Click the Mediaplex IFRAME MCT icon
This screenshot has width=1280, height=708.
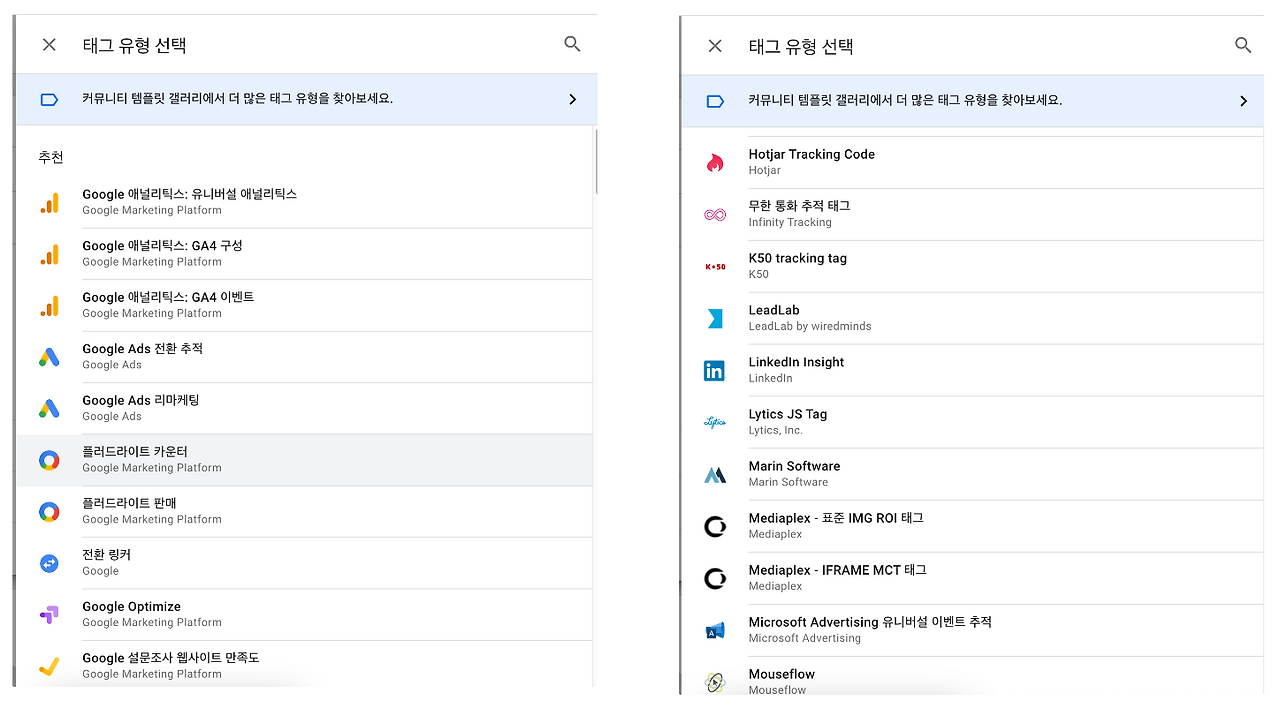click(715, 578)
